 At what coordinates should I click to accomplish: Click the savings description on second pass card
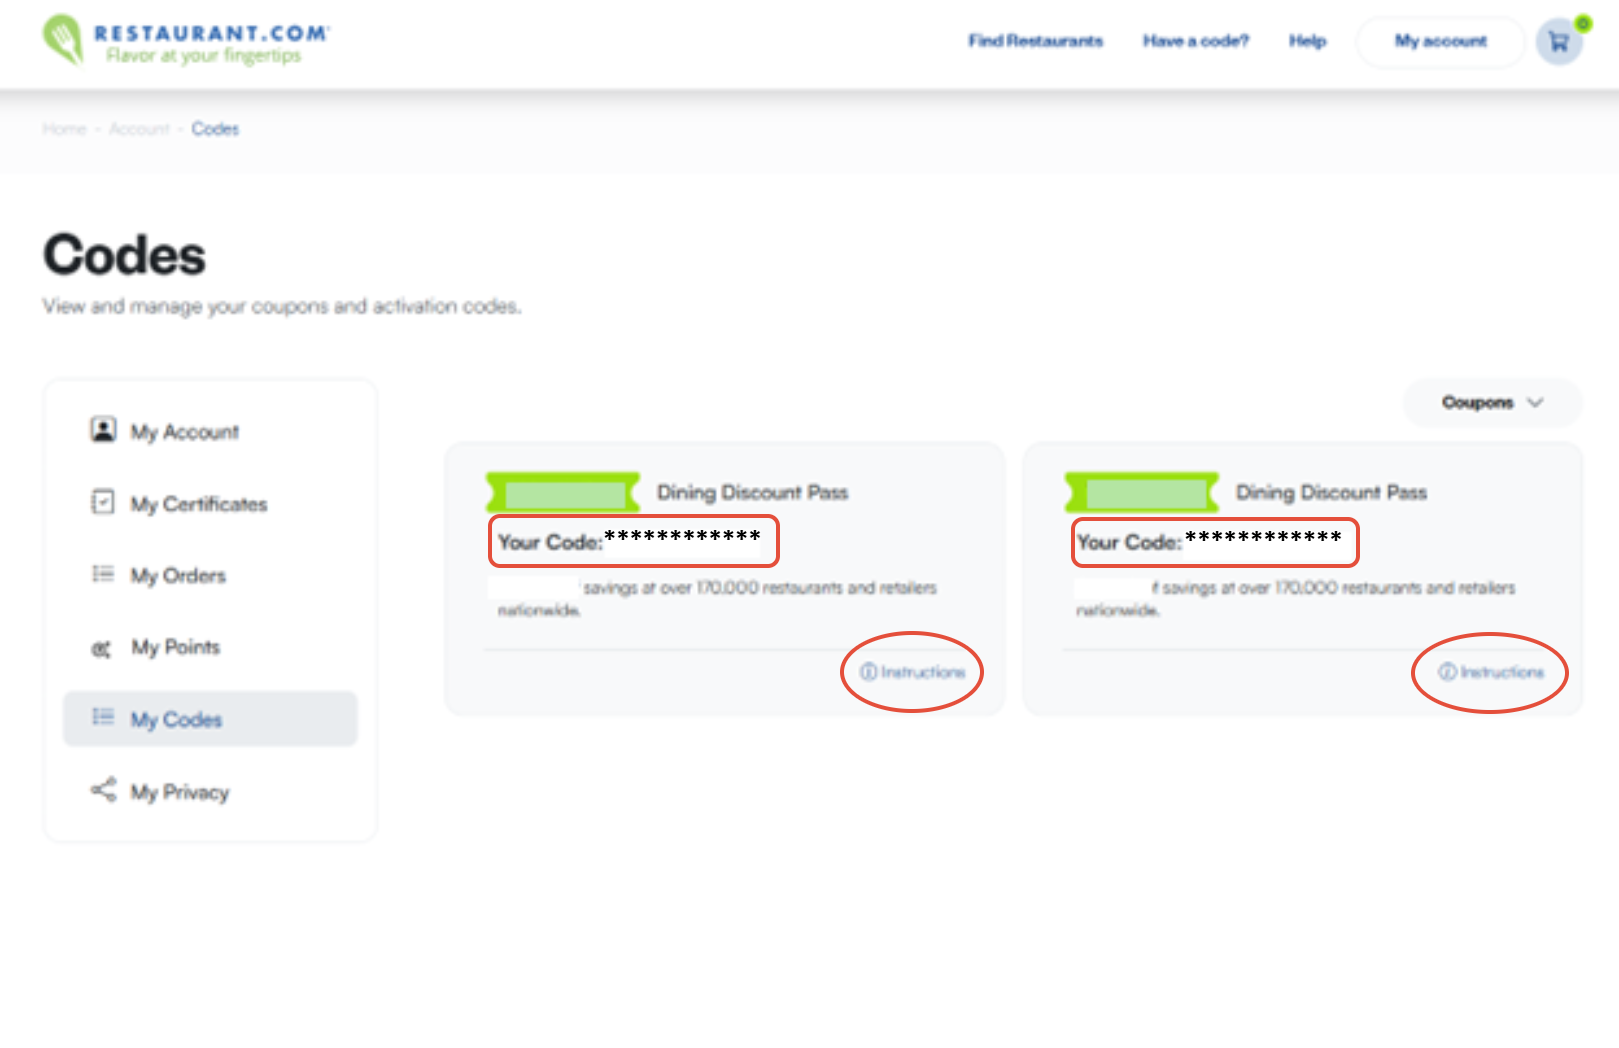pyautogui.click(x=1295, y=598)
